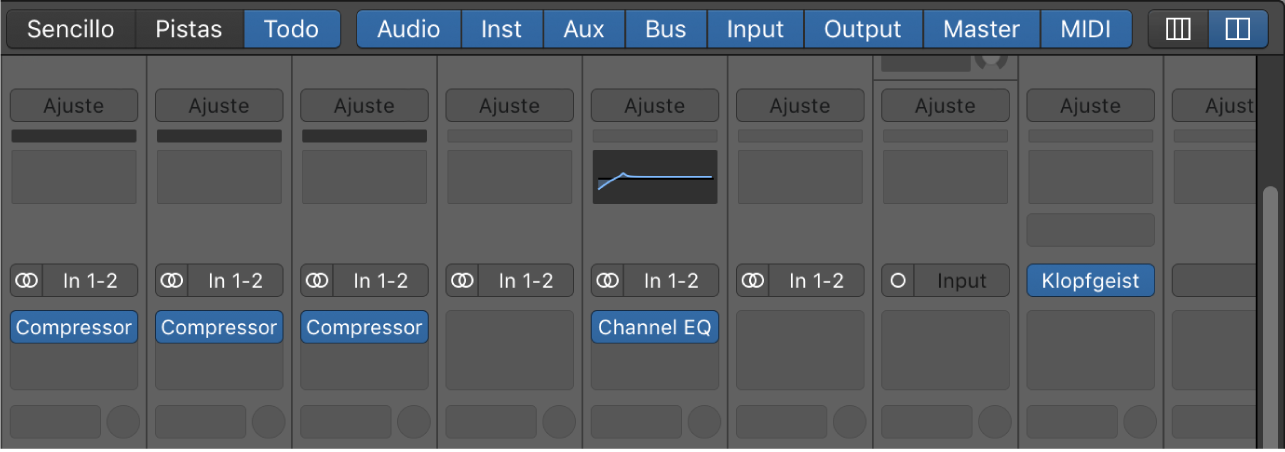Toggle the Audio channel strip filter

pos(408,29)
